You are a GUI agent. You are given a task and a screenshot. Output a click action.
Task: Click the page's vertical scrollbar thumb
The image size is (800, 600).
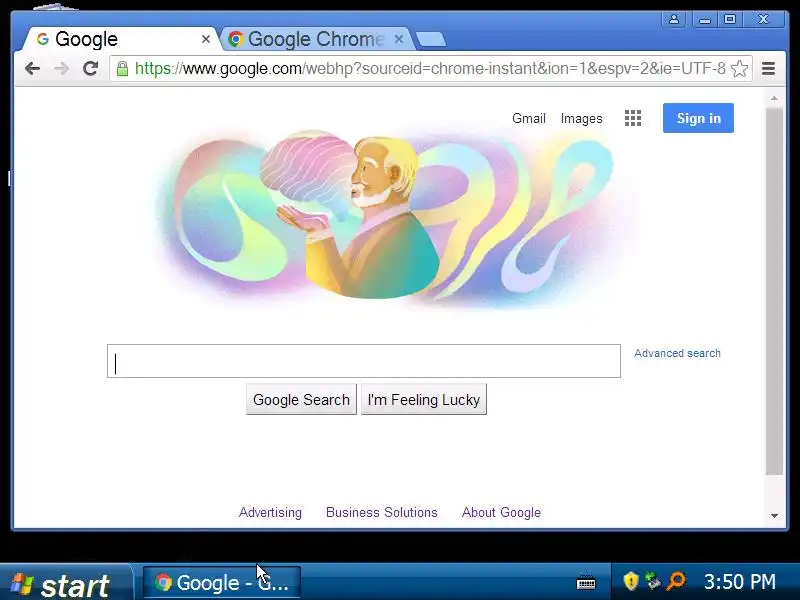[x=774, y=291]
